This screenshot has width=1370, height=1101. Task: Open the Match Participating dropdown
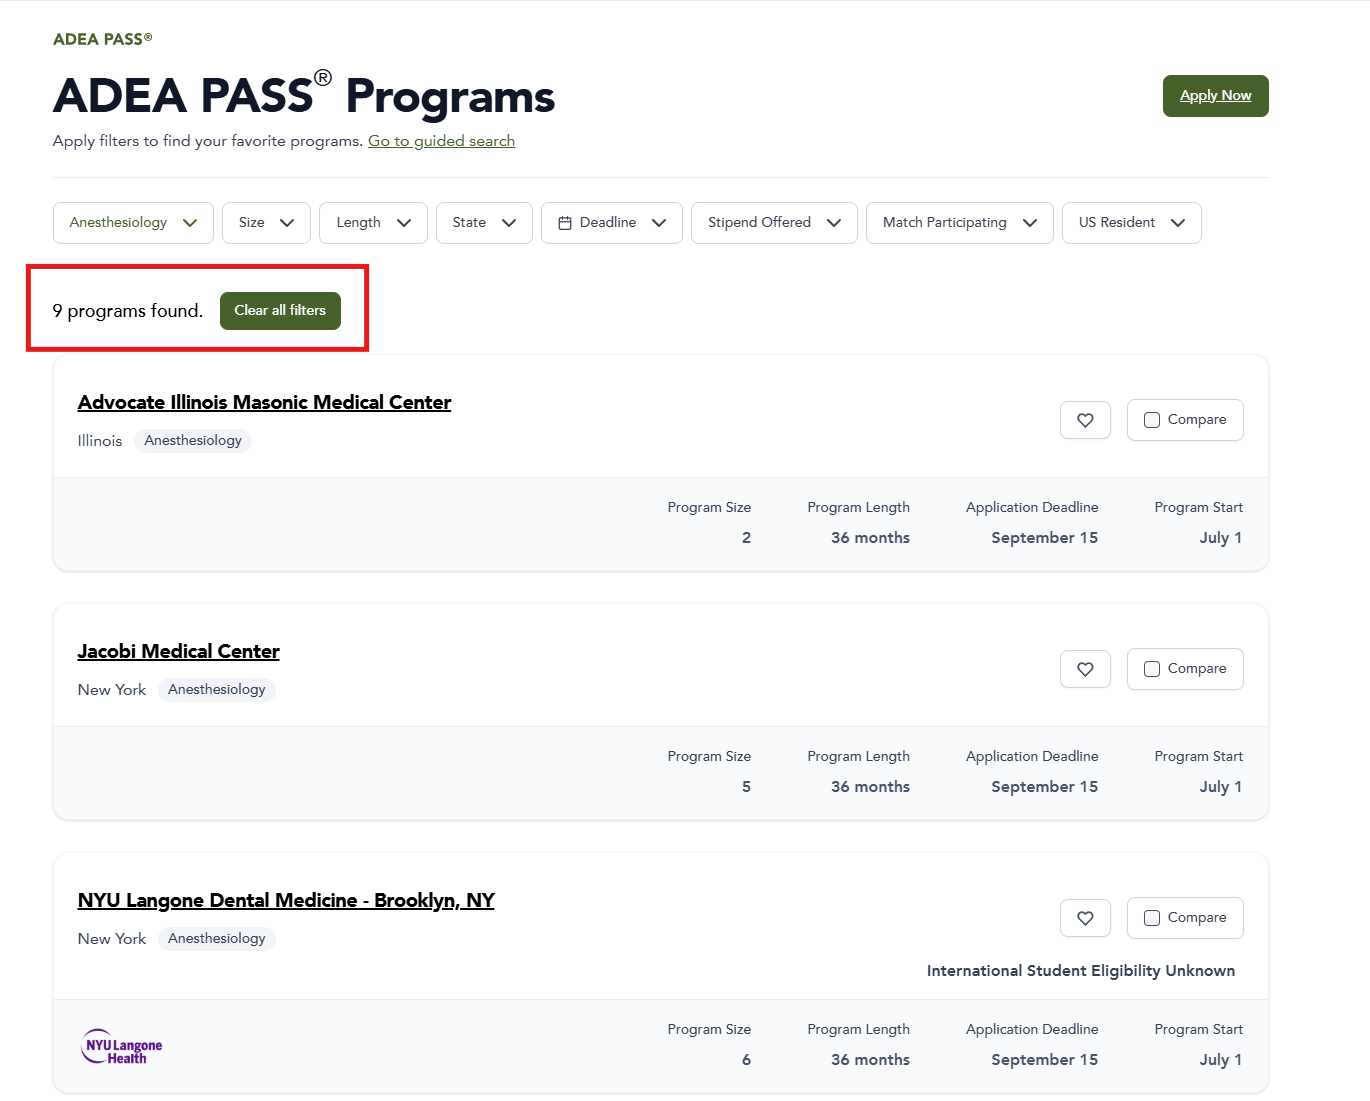point(960,223)
